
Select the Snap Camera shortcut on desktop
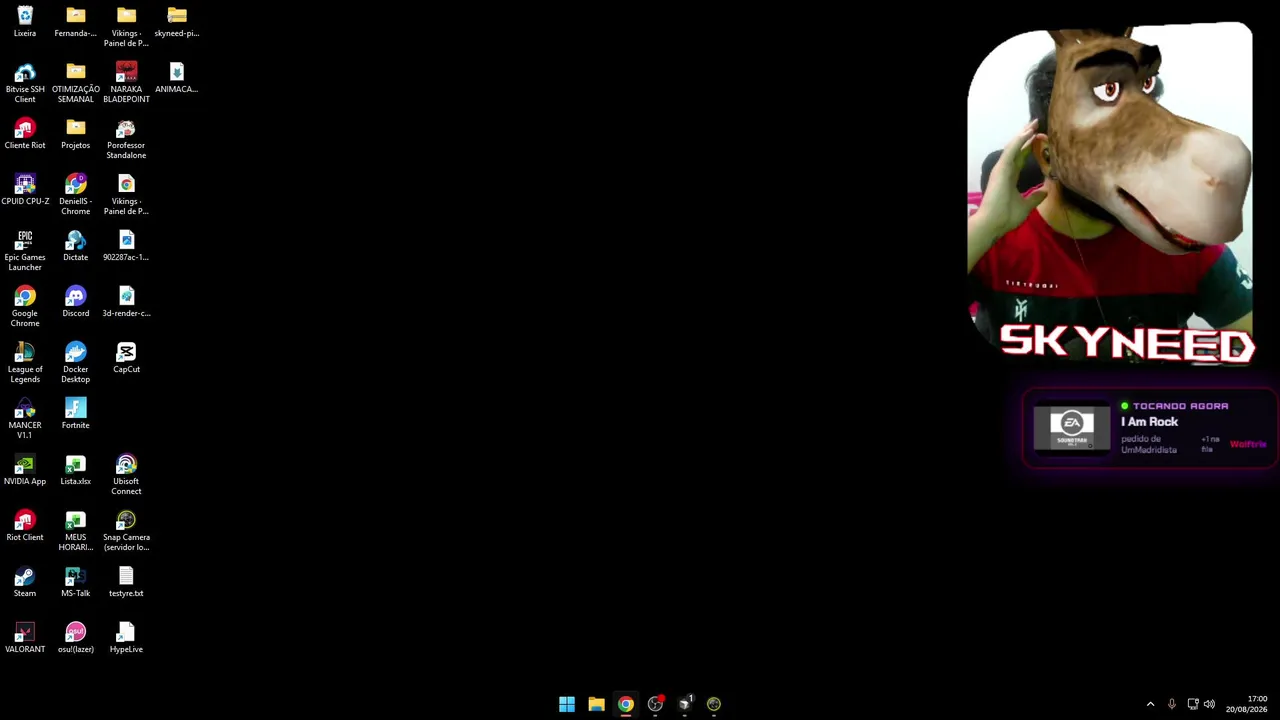click(x=126, y=531)
